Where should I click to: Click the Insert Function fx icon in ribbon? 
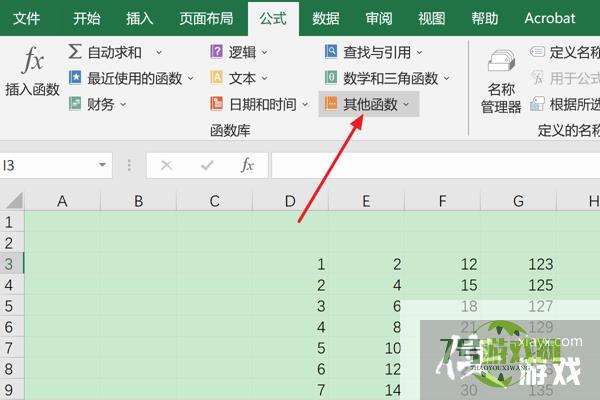pos(32,60)
